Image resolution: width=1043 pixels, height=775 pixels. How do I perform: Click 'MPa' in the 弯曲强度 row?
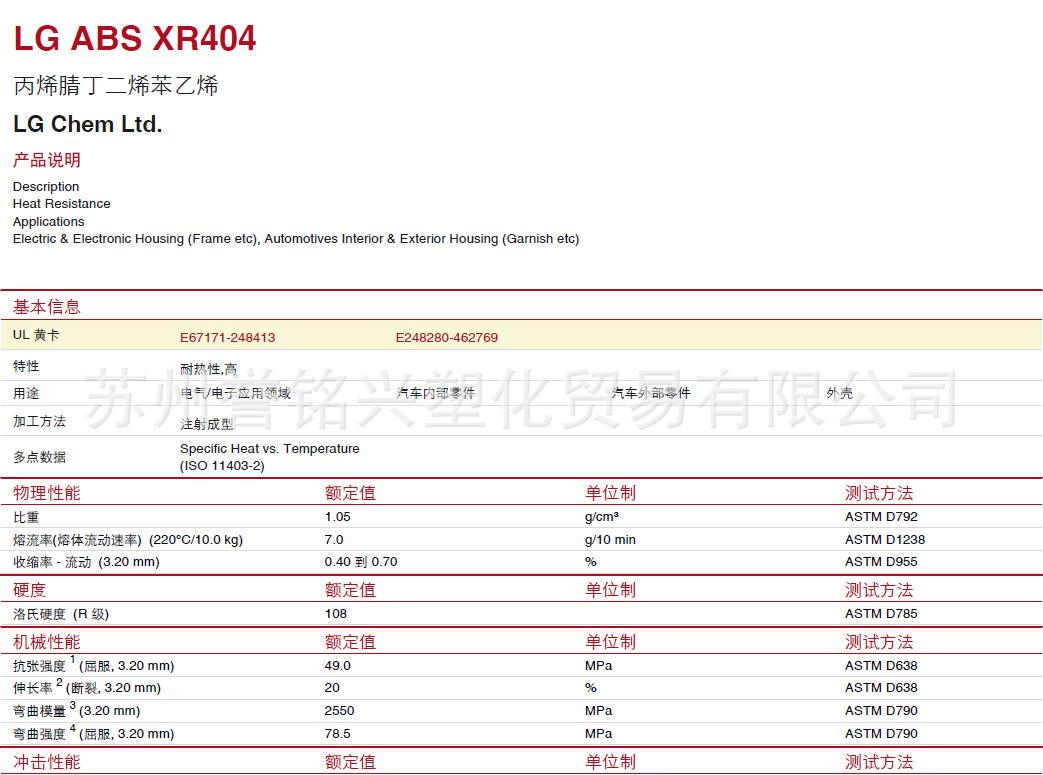(599, 734)
